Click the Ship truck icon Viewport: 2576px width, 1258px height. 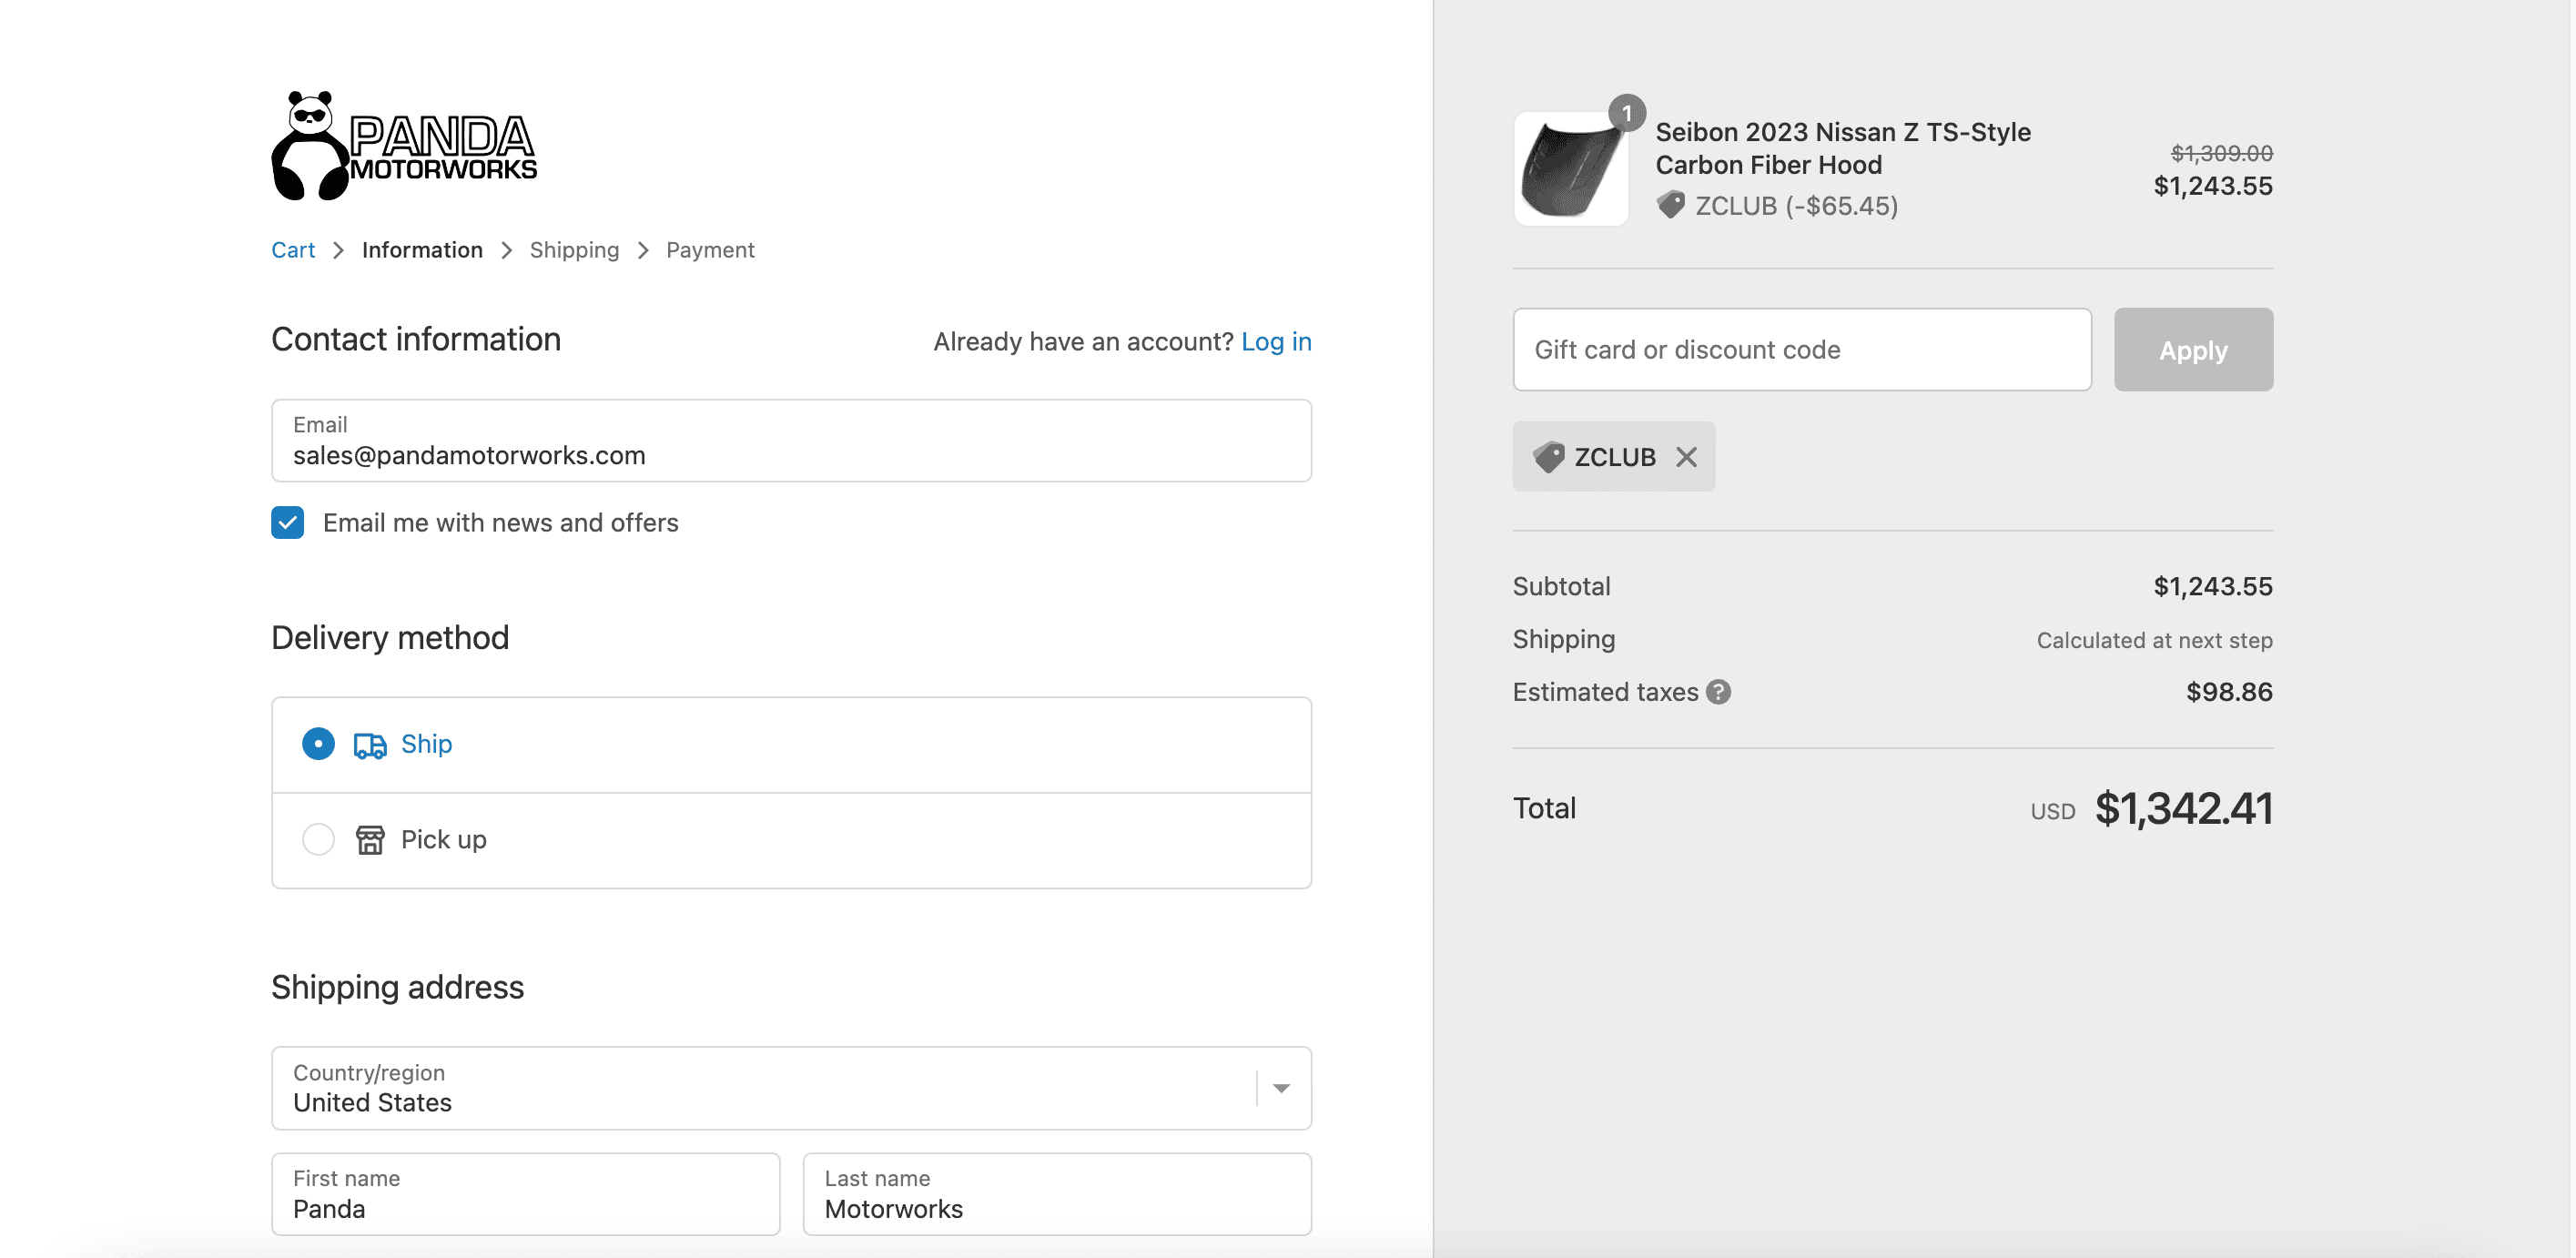coord(370,745)
